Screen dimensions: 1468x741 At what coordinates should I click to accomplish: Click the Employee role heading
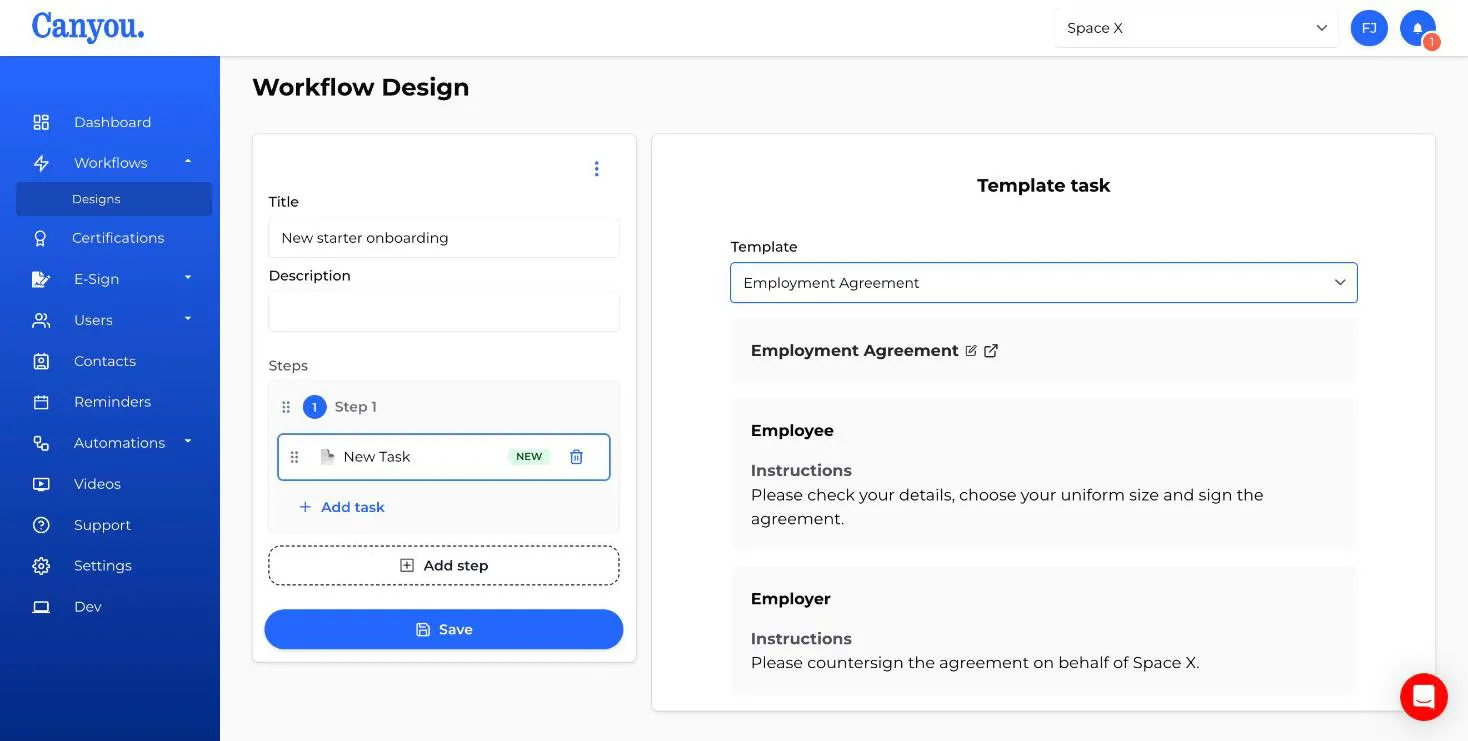792,431
